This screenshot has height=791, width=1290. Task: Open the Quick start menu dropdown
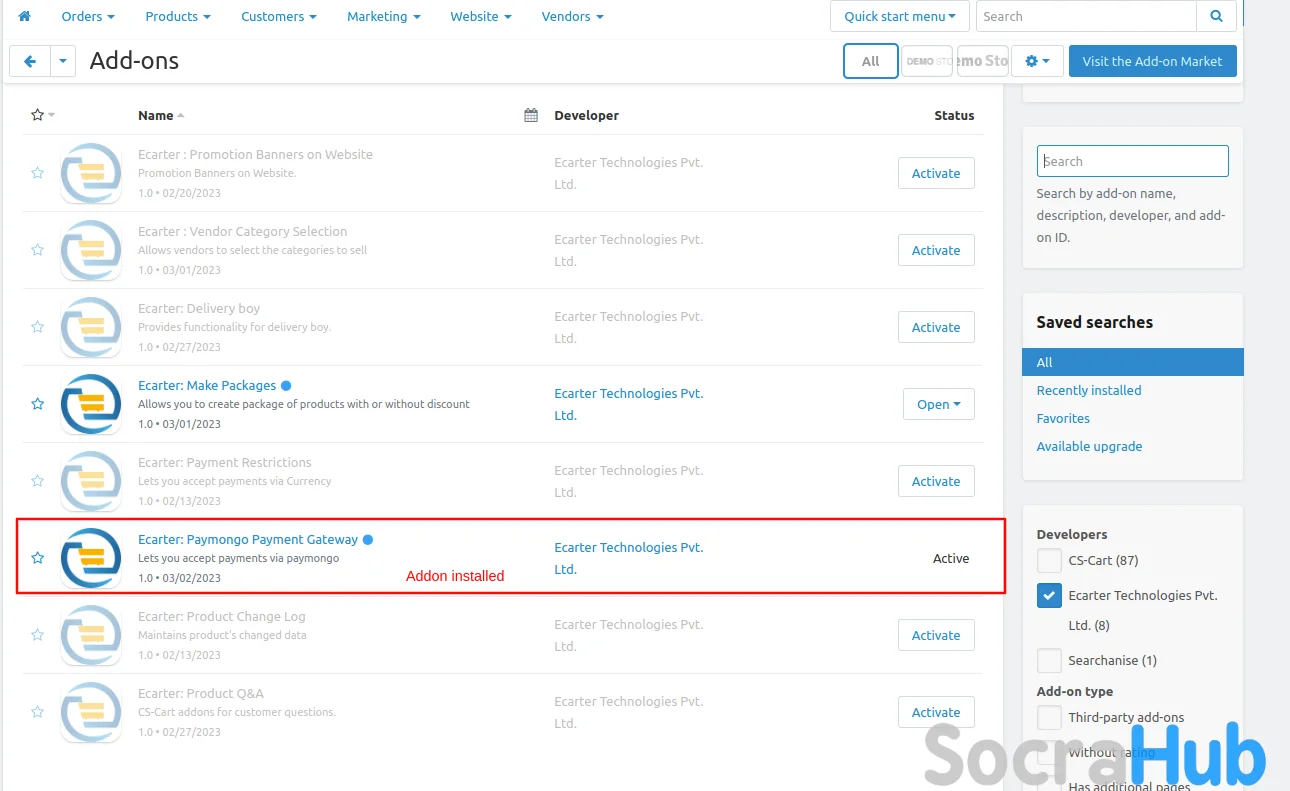900,16
